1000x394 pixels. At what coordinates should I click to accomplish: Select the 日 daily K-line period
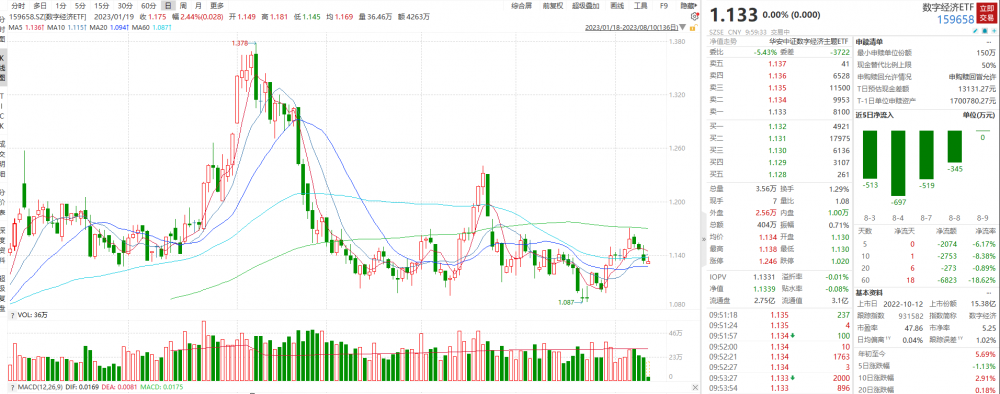click(168, 5)
